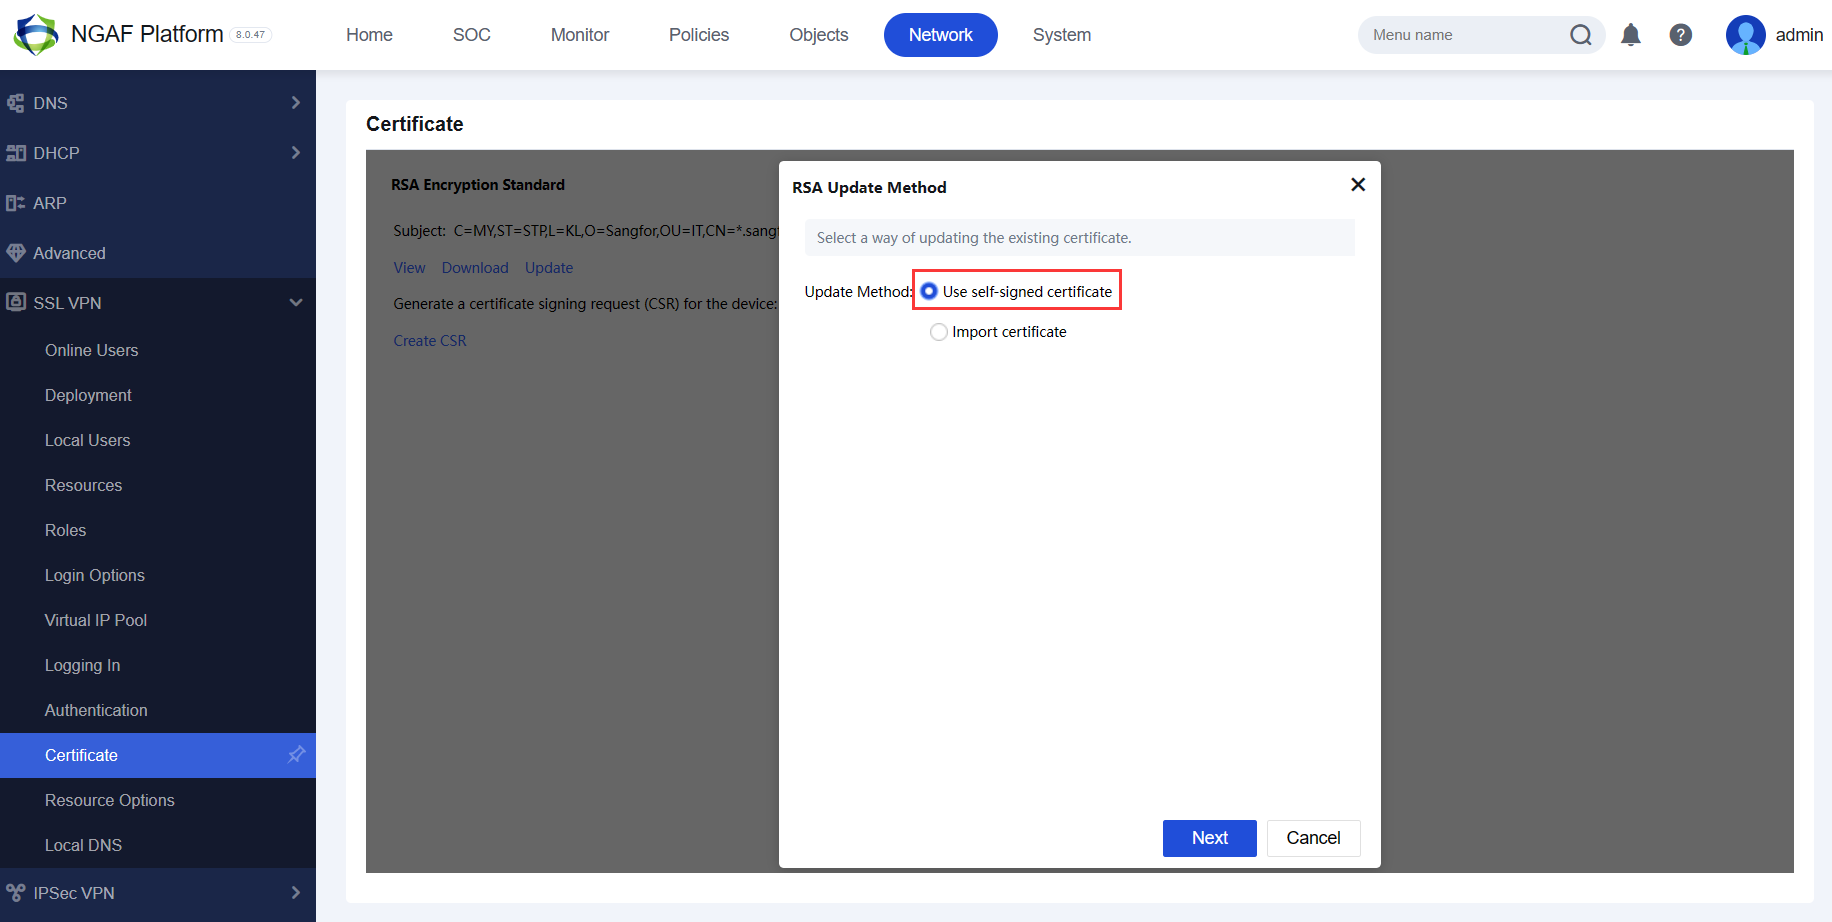Close the RSA Update Method dialog
1832x922 pixels.
pos(1357,185)
